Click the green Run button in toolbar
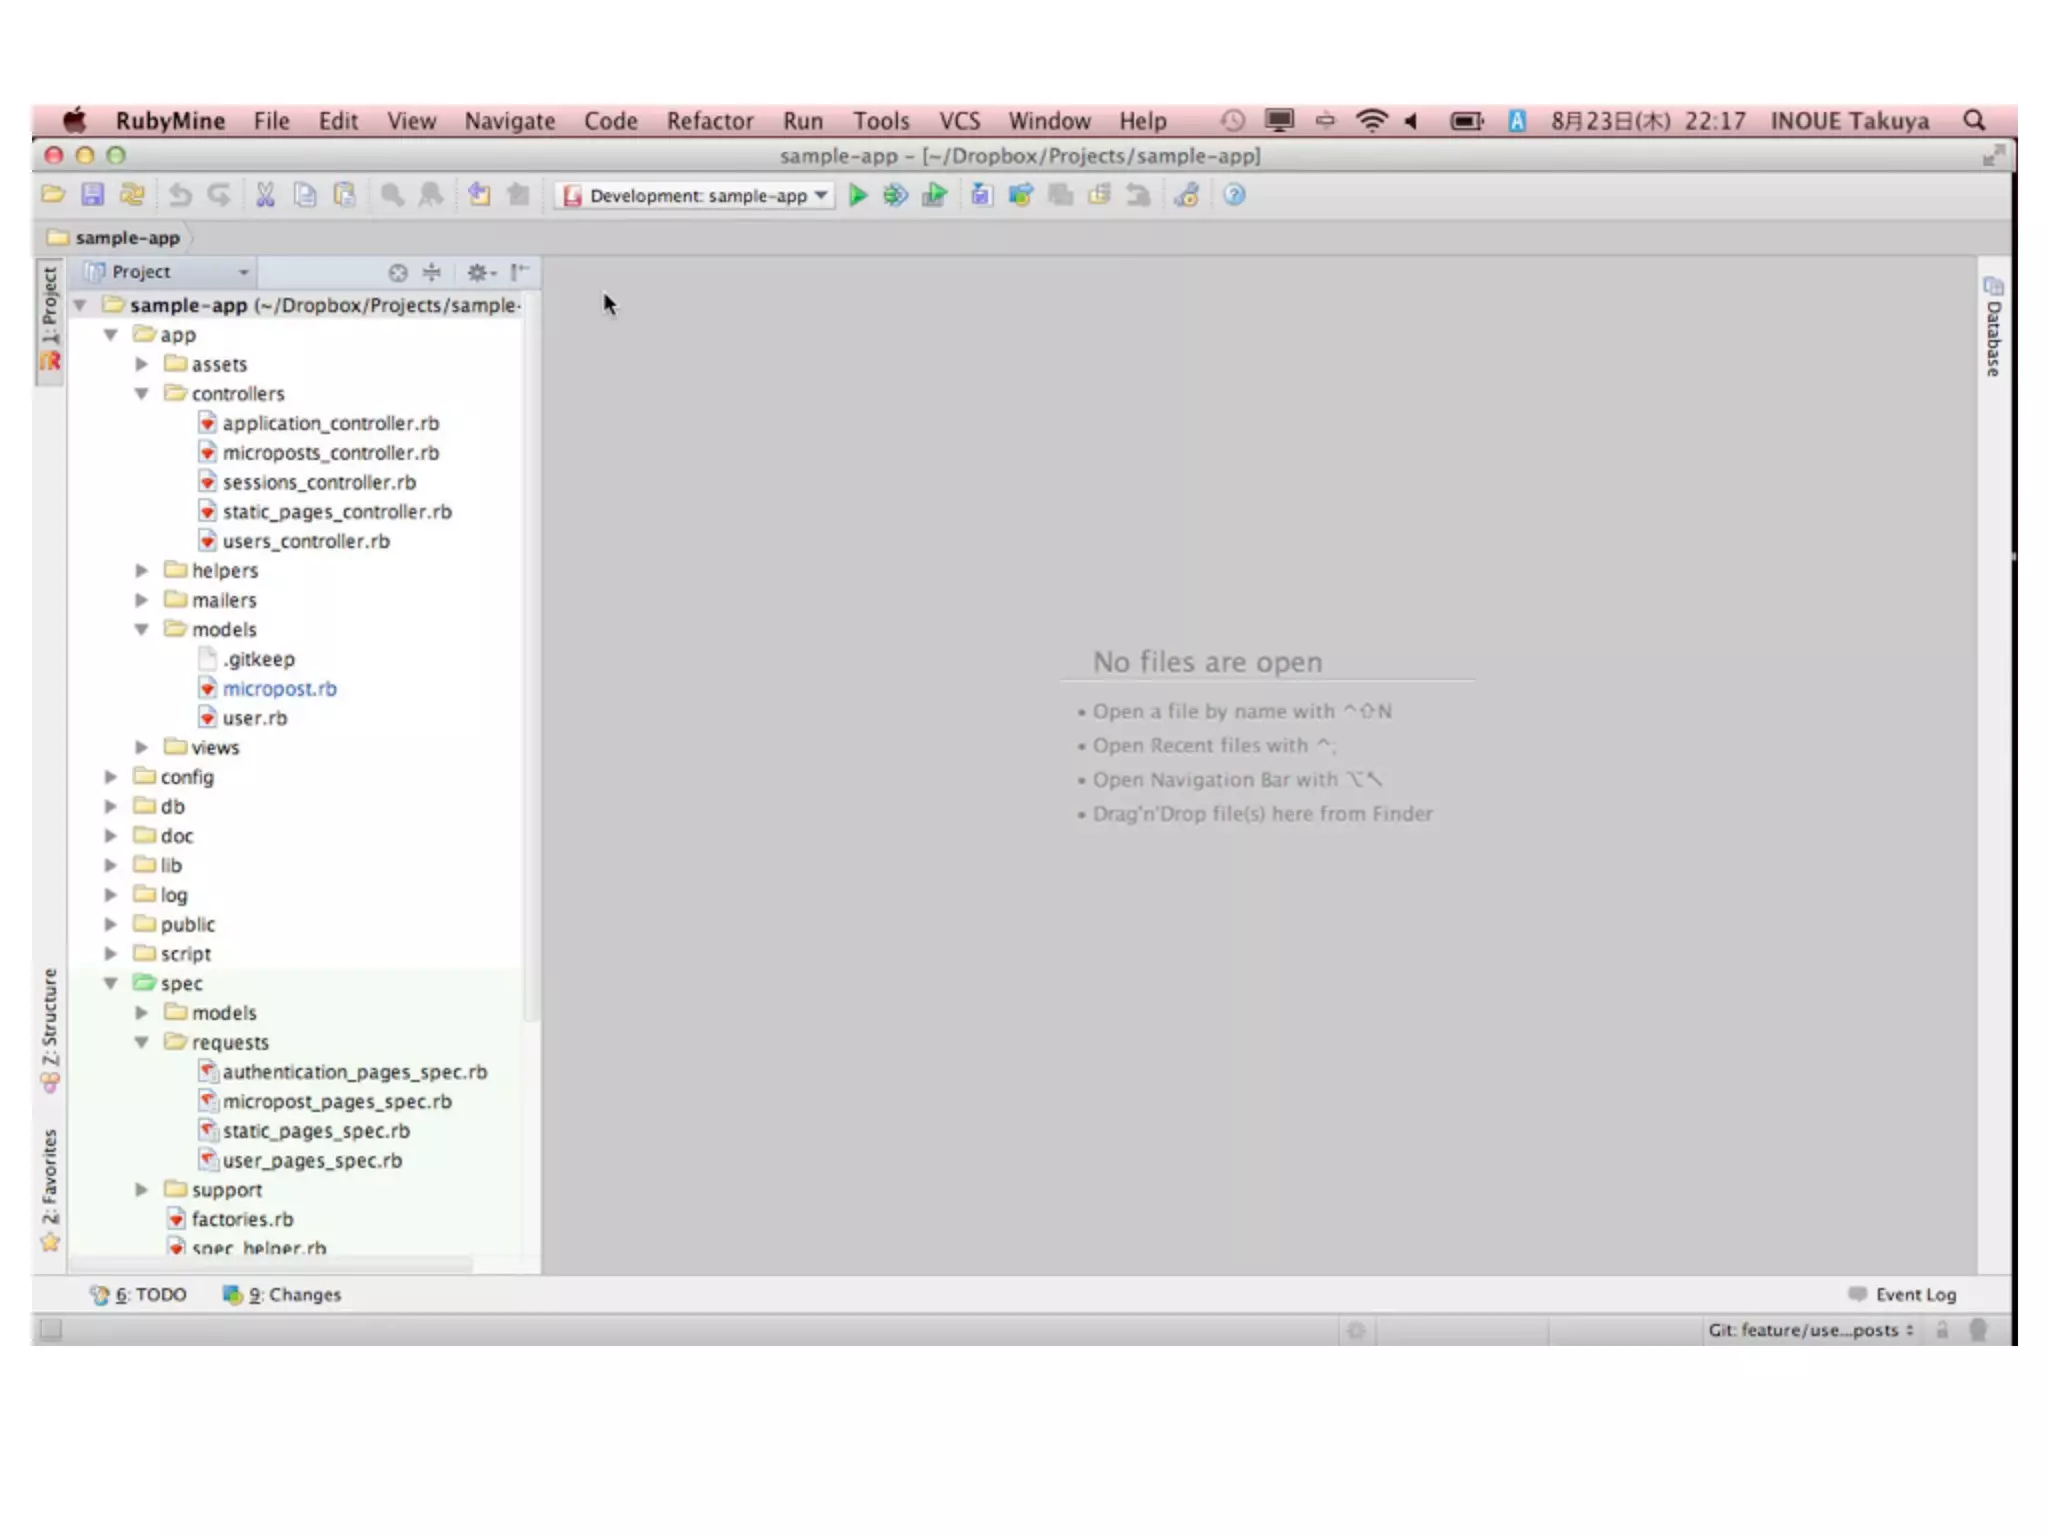Viewport: 2048px width, 1536px height. coord(857,195)
